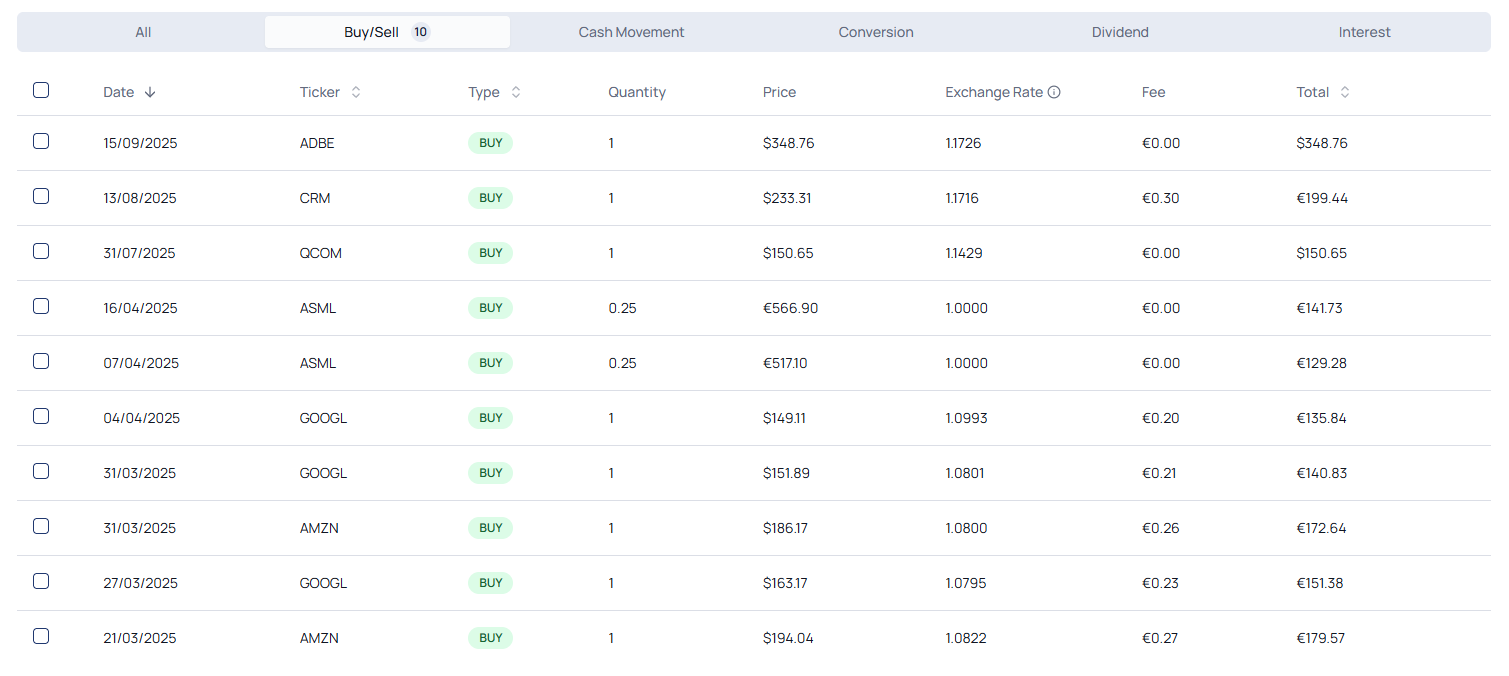Check the ASML 07/04/2025 row checkbox
The height and width of the screenshot is (676, 1509).
(41, 361)
